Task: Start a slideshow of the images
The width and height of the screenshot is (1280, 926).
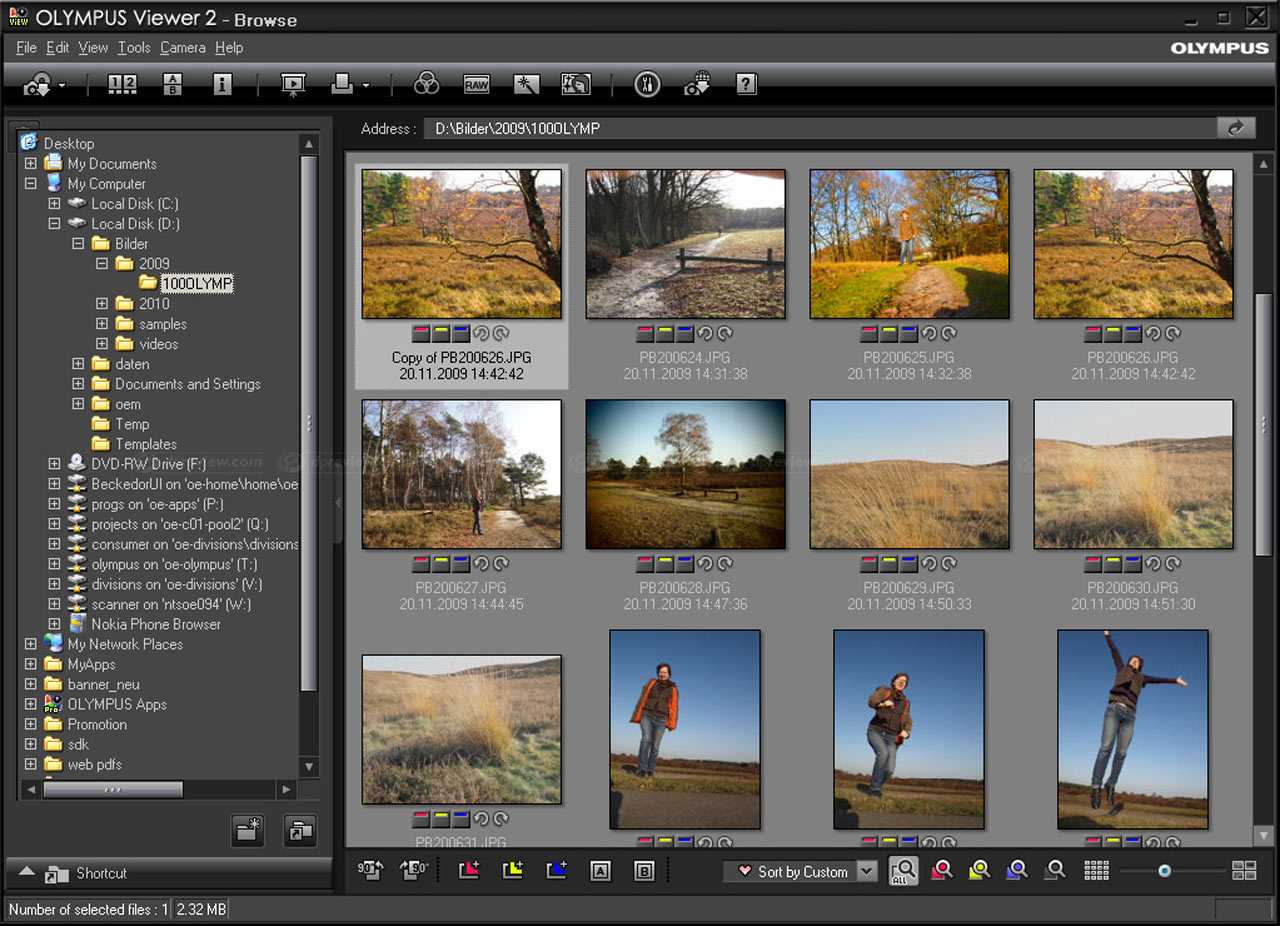Action: pos(291,85)
